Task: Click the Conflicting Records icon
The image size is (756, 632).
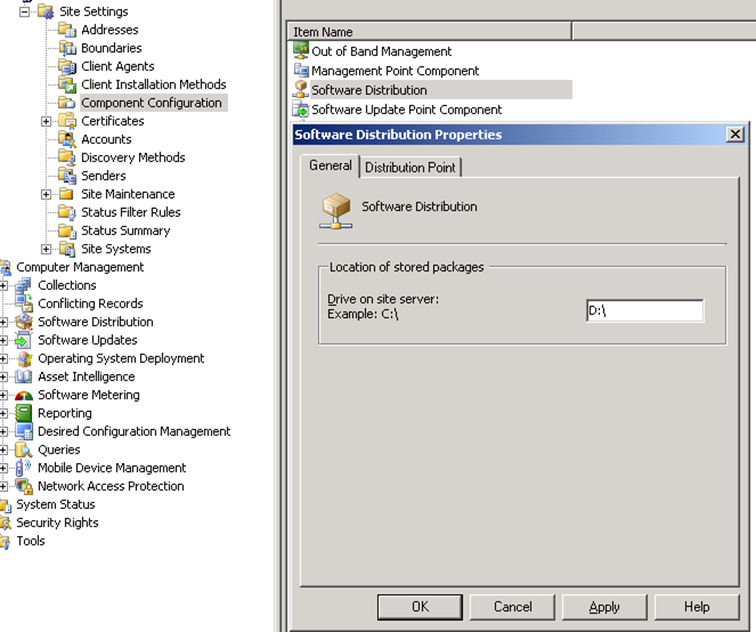Action: (24, 304)
